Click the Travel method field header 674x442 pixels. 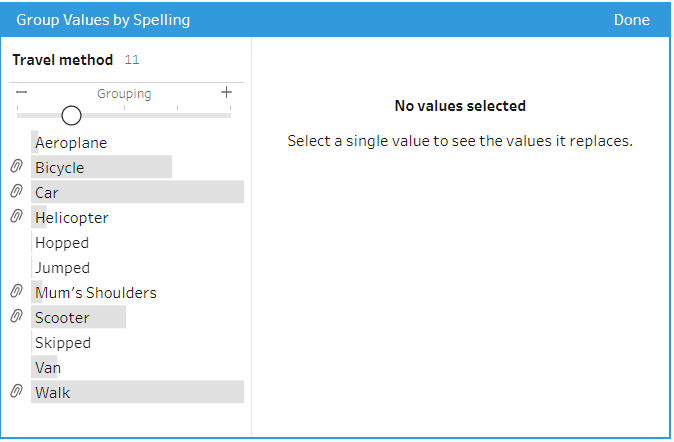point(63,60)
